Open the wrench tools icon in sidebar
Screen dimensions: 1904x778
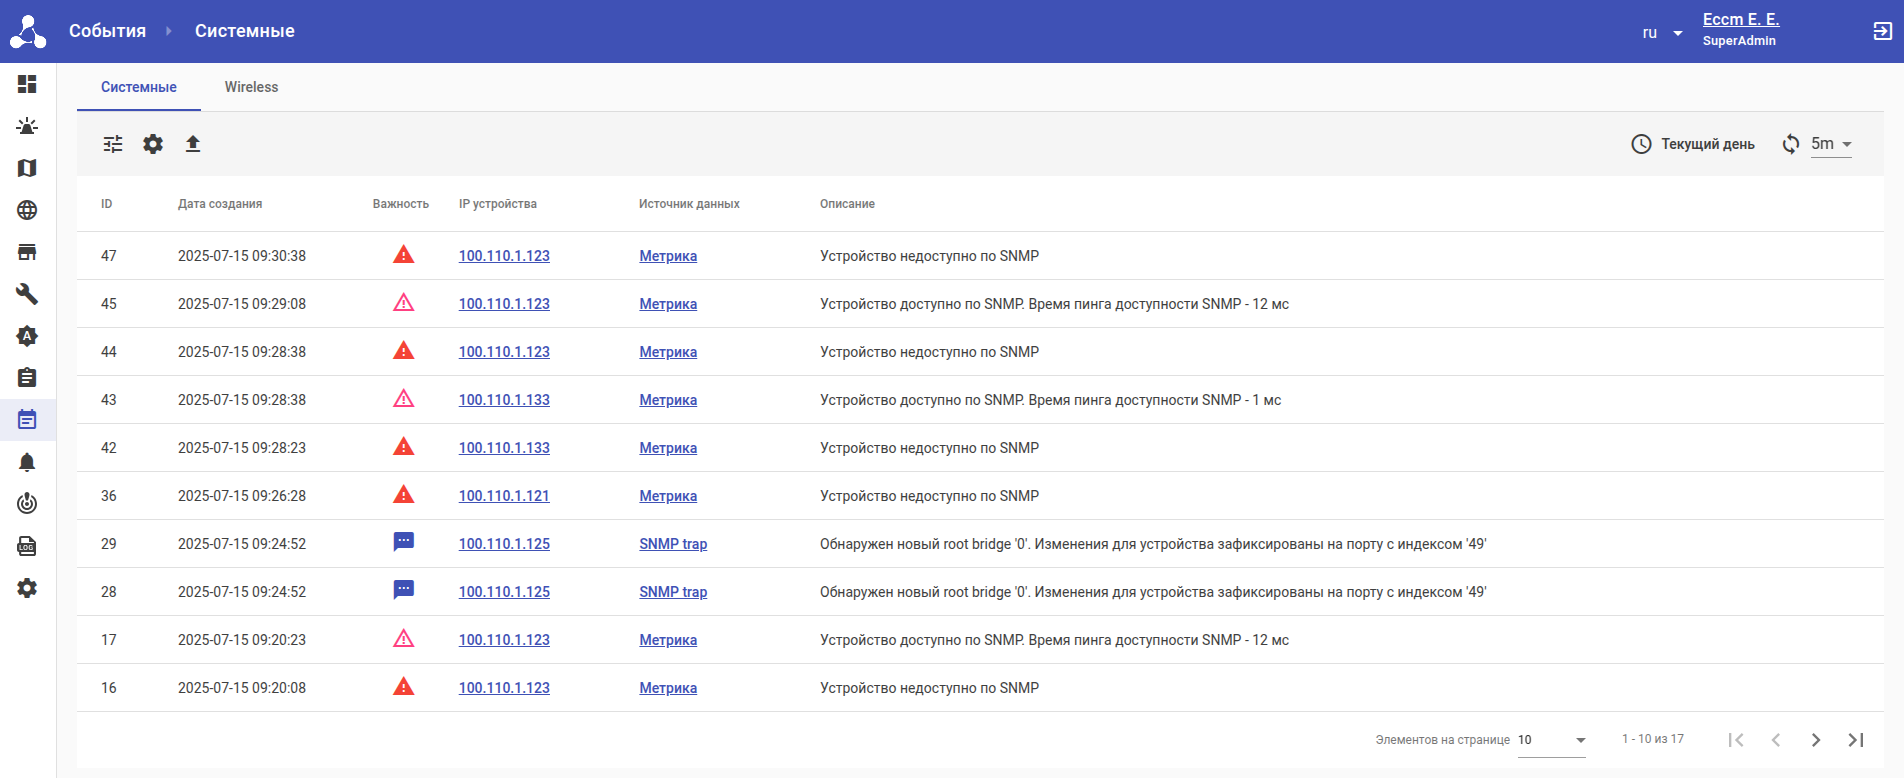[x=27, y=294]
